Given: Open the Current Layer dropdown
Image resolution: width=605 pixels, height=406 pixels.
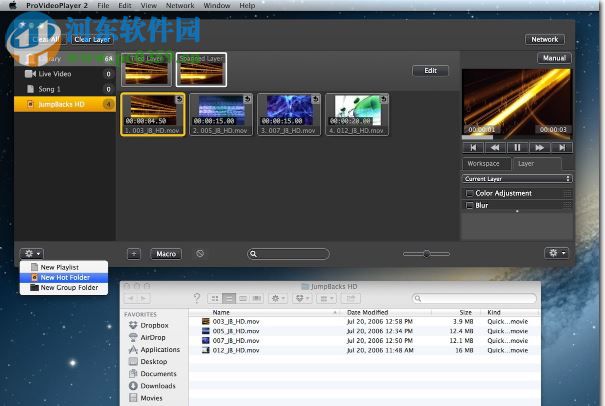Looking at the screenshot, I should [517, 179].
